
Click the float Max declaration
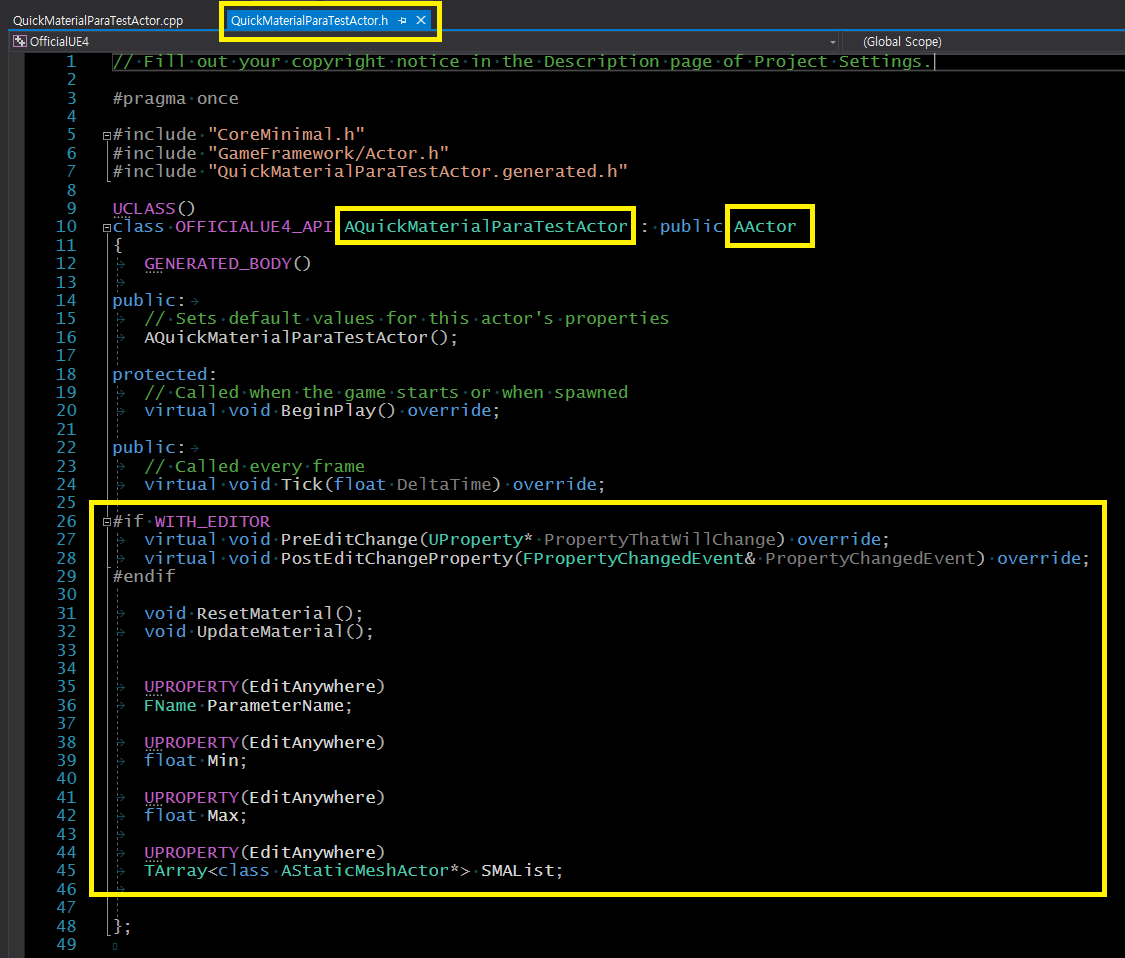(196, 815)
